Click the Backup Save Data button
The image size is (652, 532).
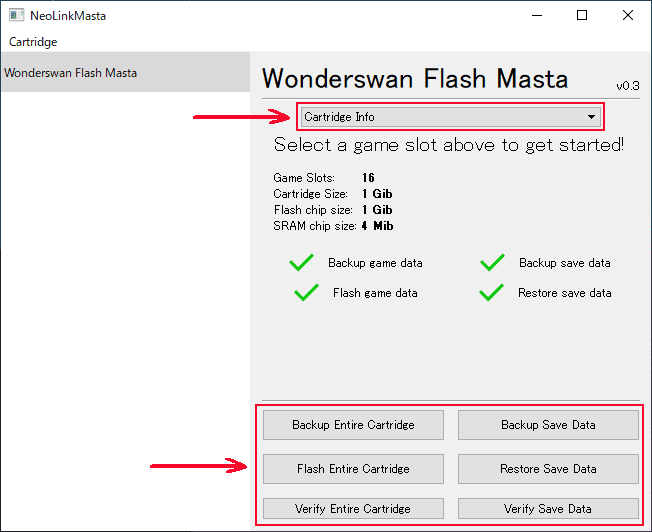coord(548,425)
